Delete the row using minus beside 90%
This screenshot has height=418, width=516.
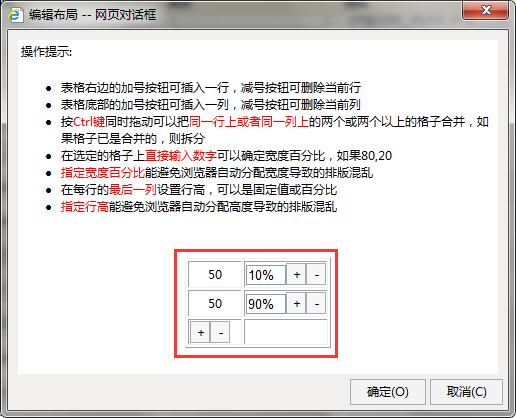(x=316, y=304)
